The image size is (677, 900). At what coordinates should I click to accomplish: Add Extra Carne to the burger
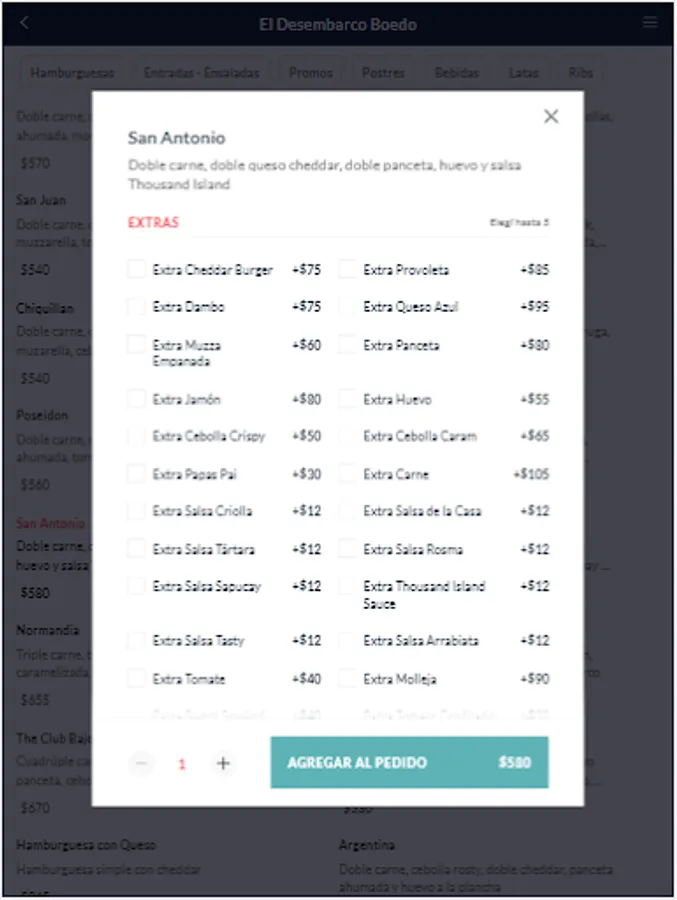[x=347, y=474]
